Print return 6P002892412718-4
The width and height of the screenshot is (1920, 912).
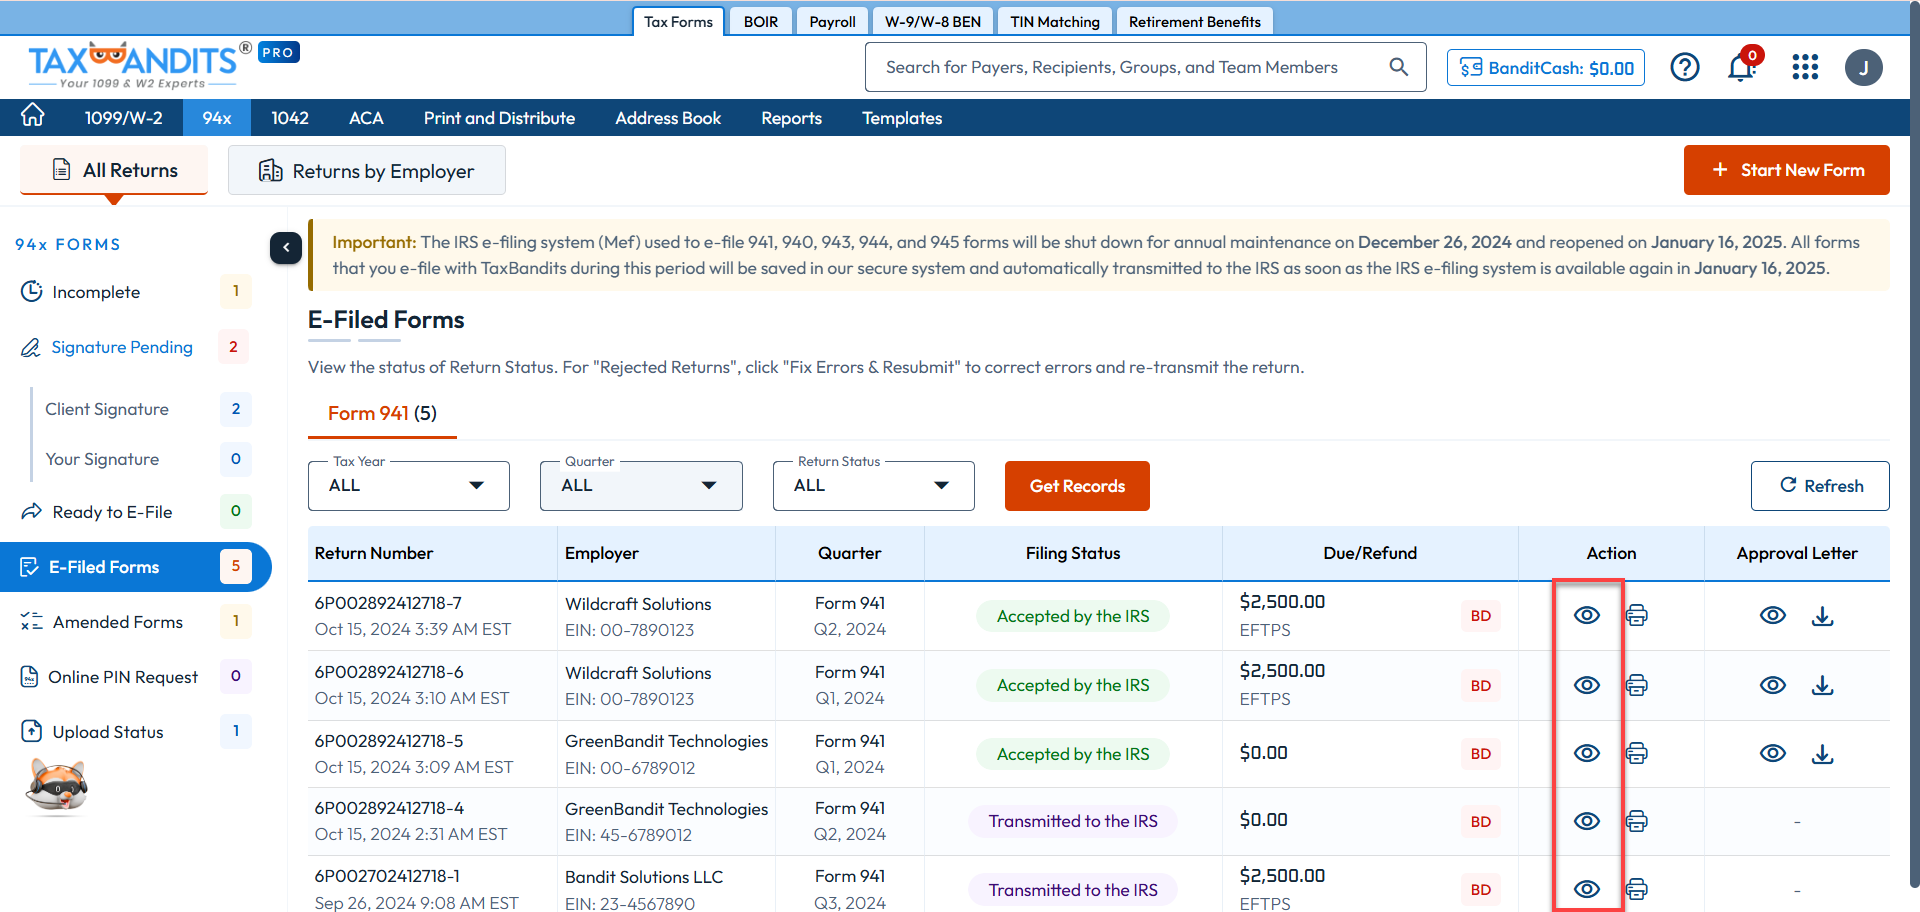point(1636,821)
